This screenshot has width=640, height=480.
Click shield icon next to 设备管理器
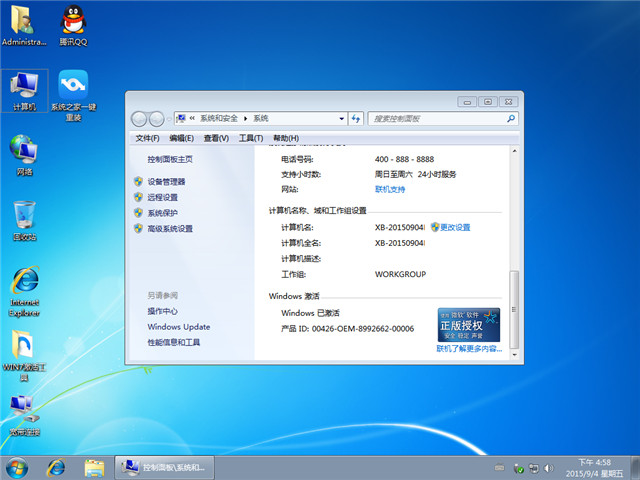(x=138, y=181)
